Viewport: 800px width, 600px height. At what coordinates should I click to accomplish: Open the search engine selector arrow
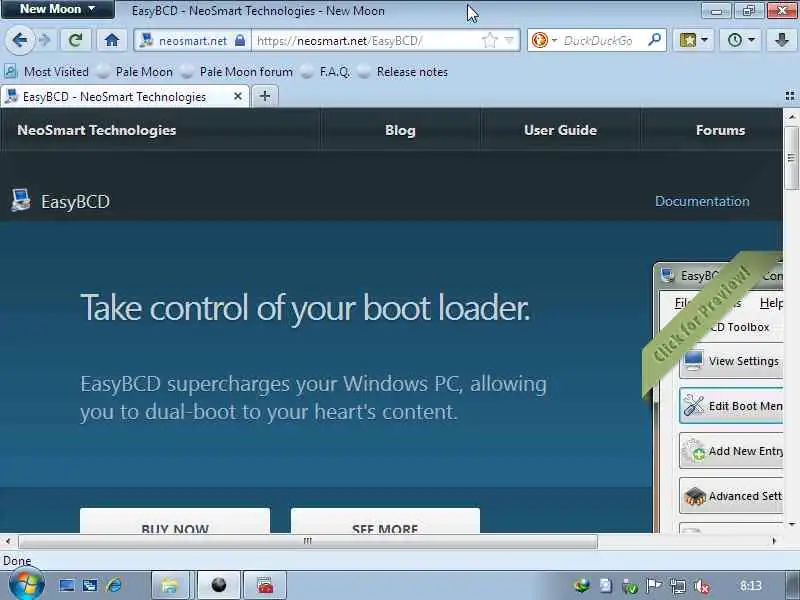click(554, 40)
